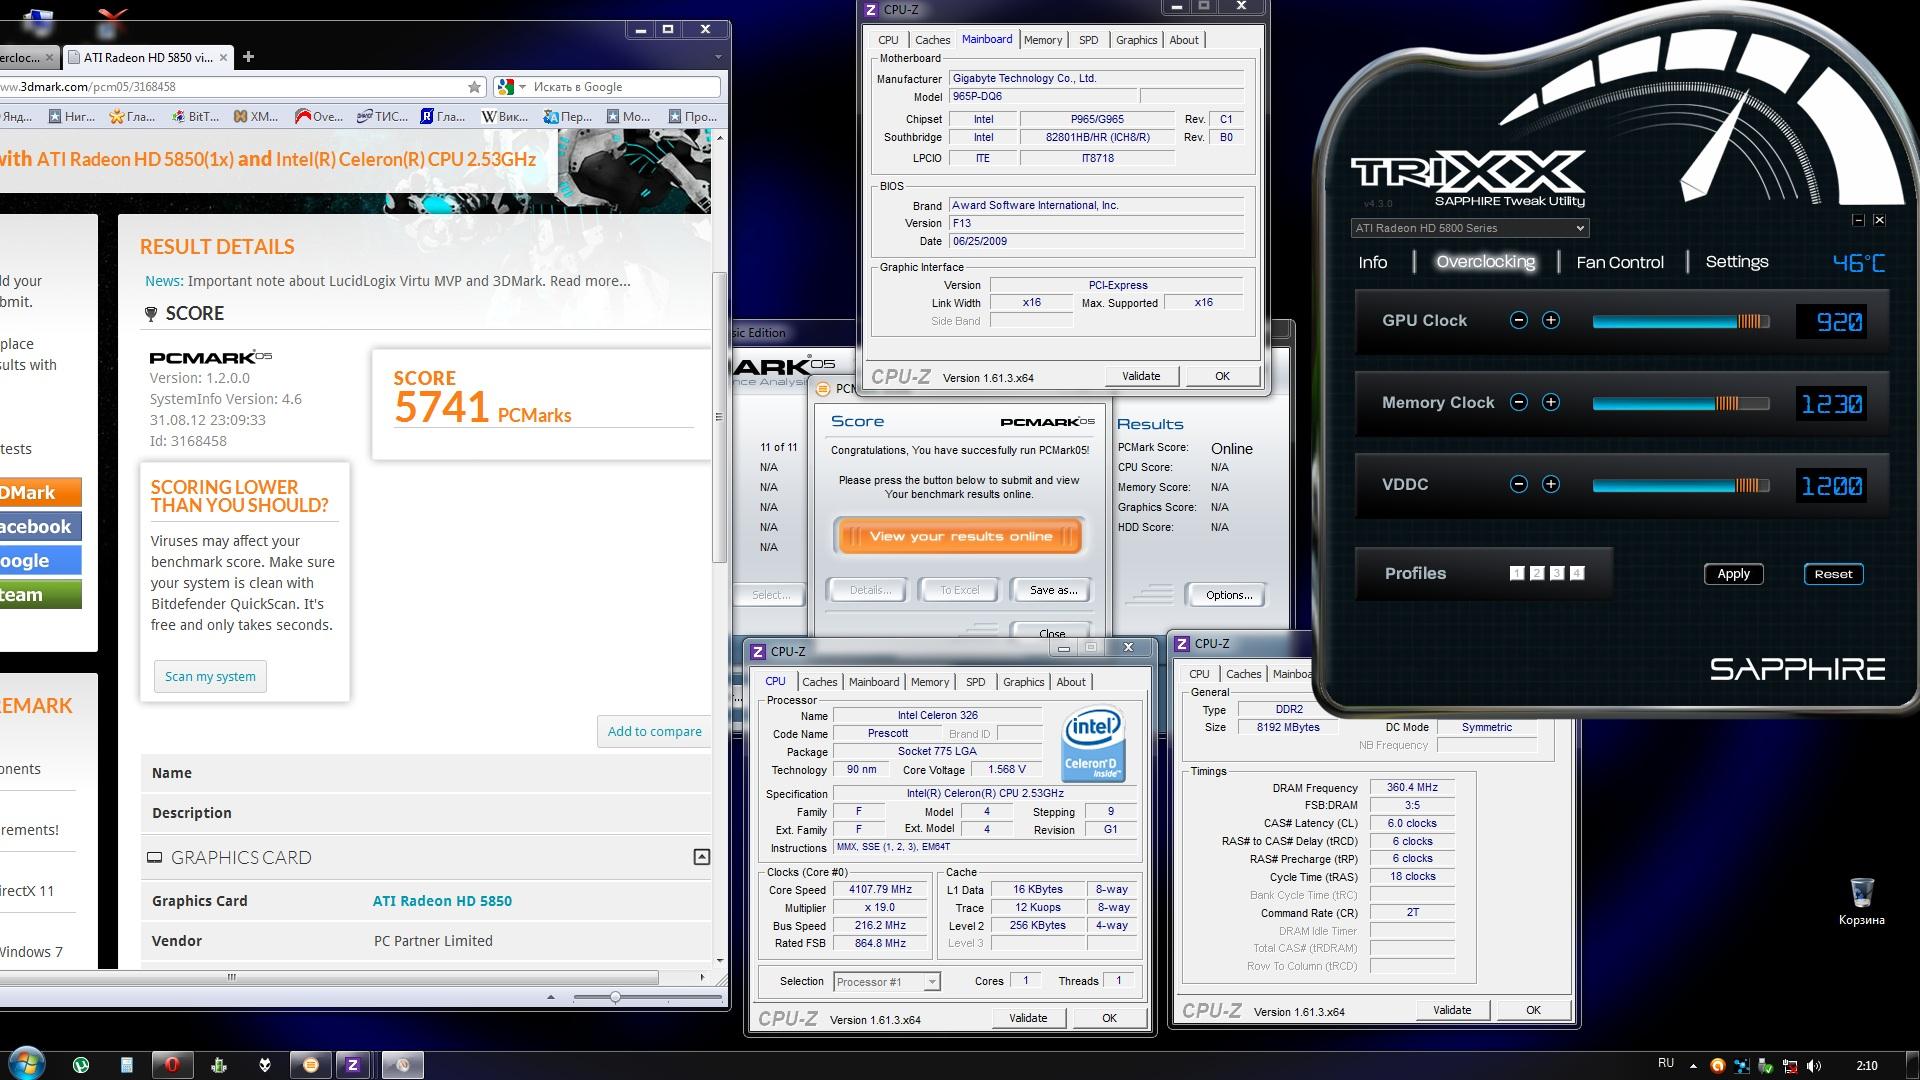Open Graphics tab in bottom-left CPU-Z window

[x=1023, y=682]
